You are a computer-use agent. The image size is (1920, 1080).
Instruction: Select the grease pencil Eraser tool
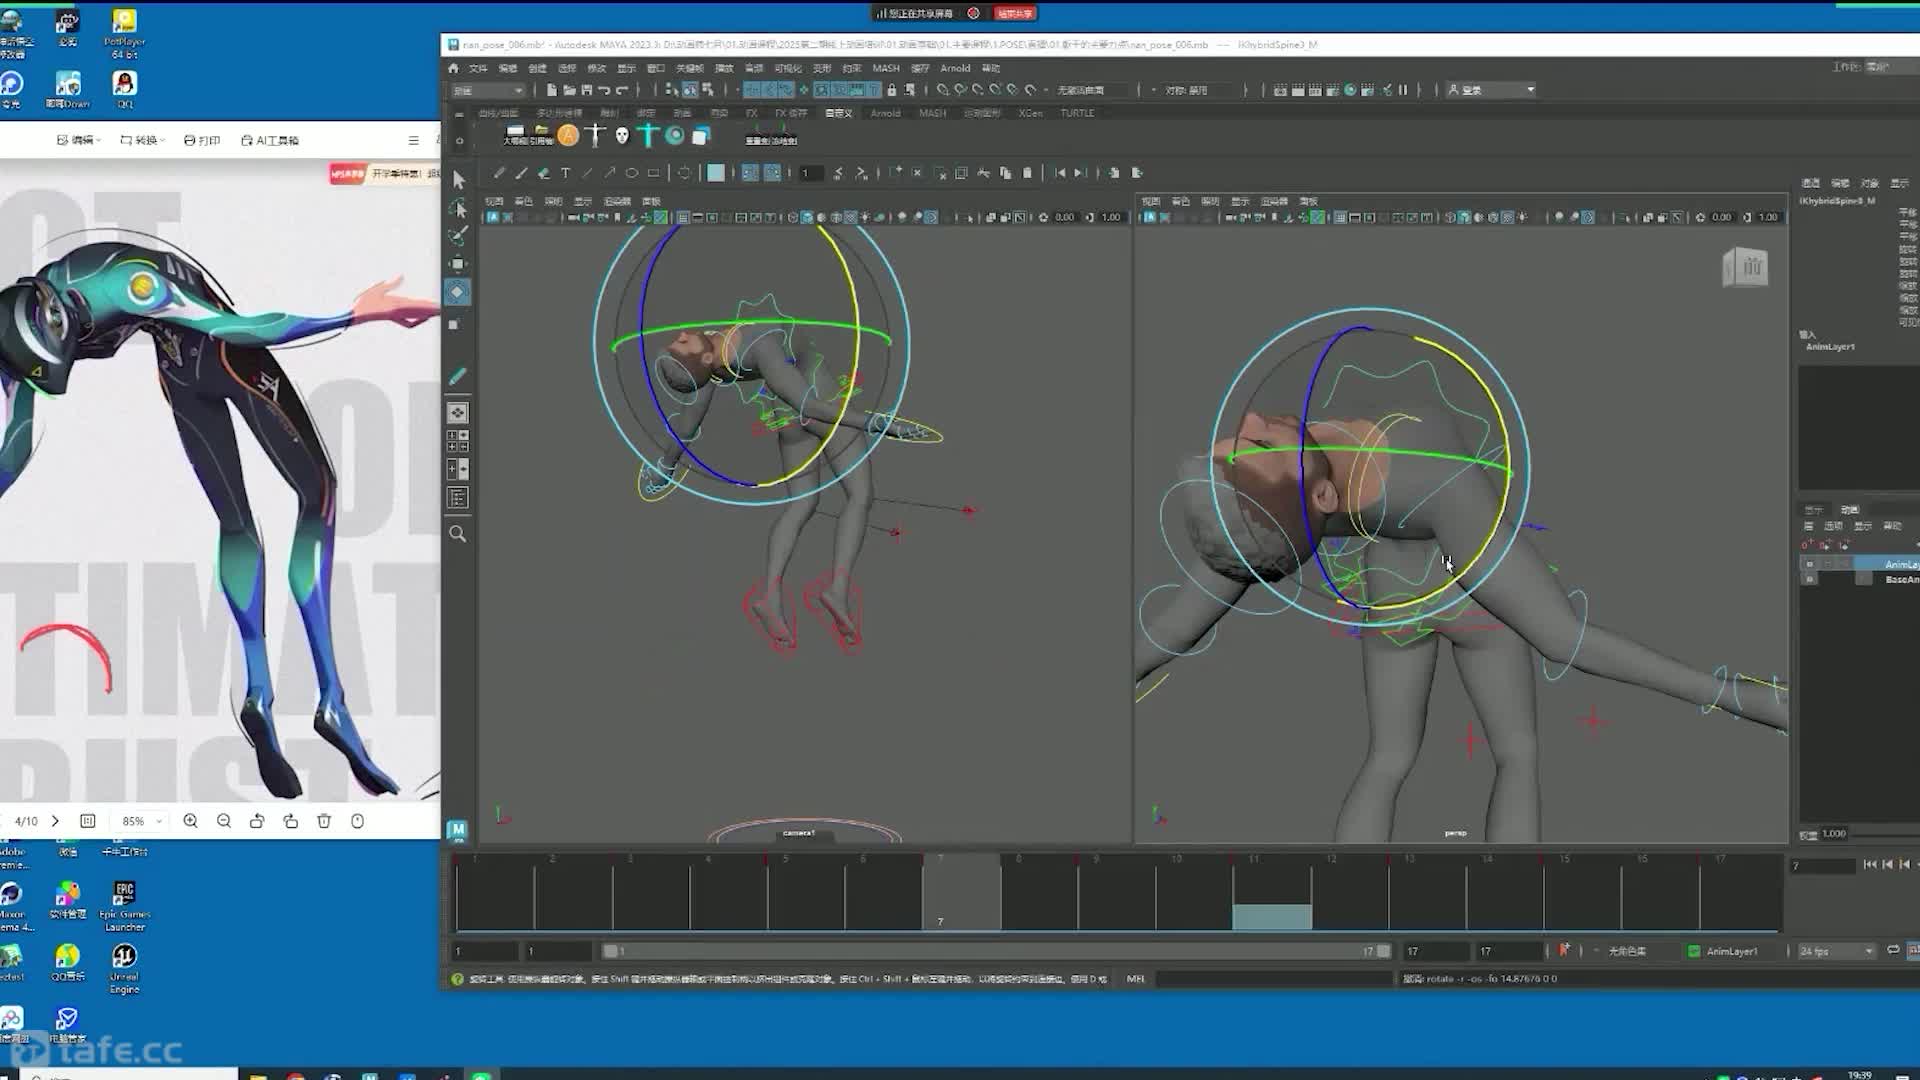(x=544, y=173)
